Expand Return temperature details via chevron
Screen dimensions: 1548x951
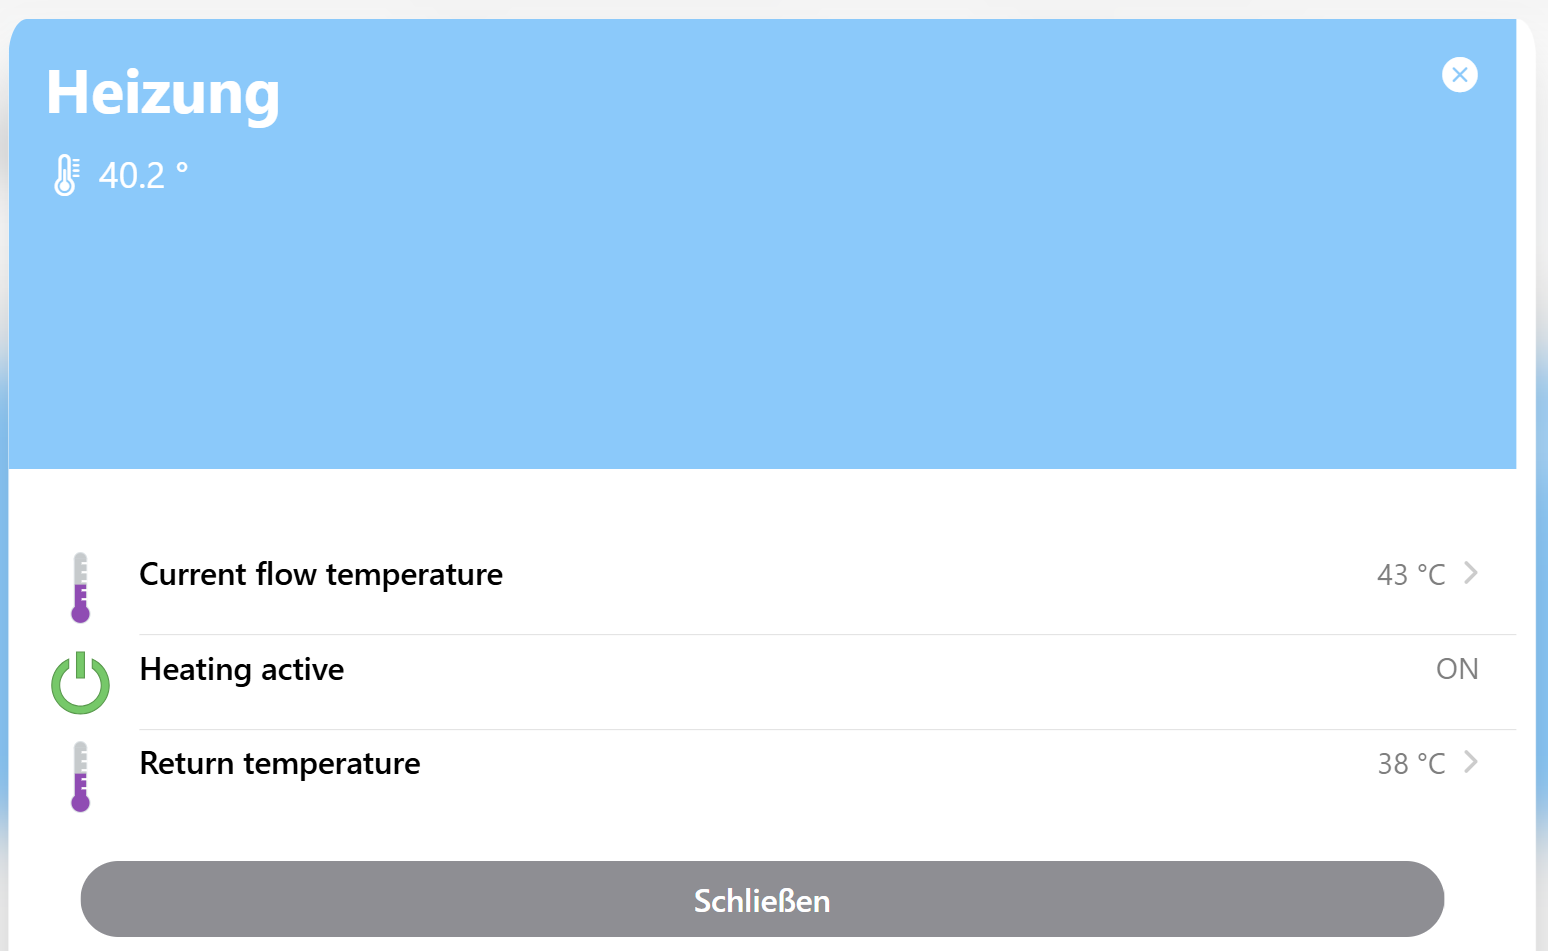(x=1471, y=762)
